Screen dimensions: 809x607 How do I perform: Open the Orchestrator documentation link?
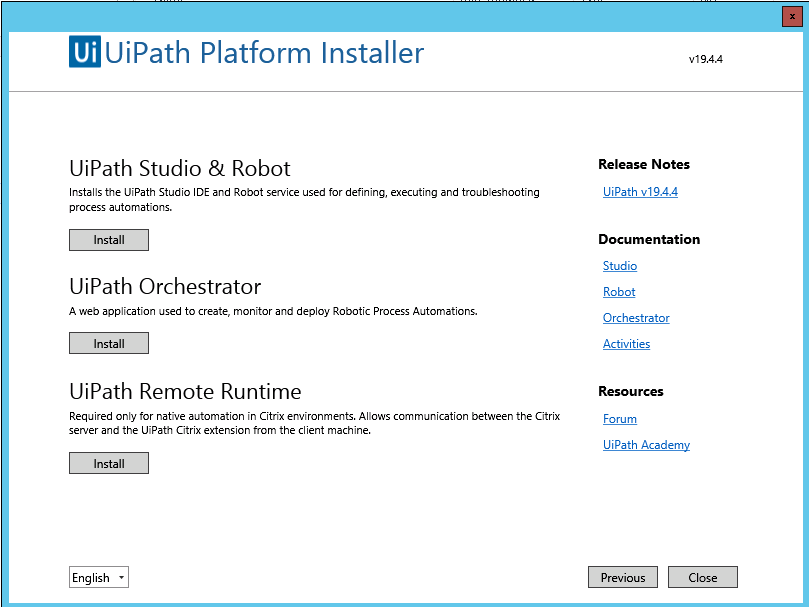click(636, 318)
